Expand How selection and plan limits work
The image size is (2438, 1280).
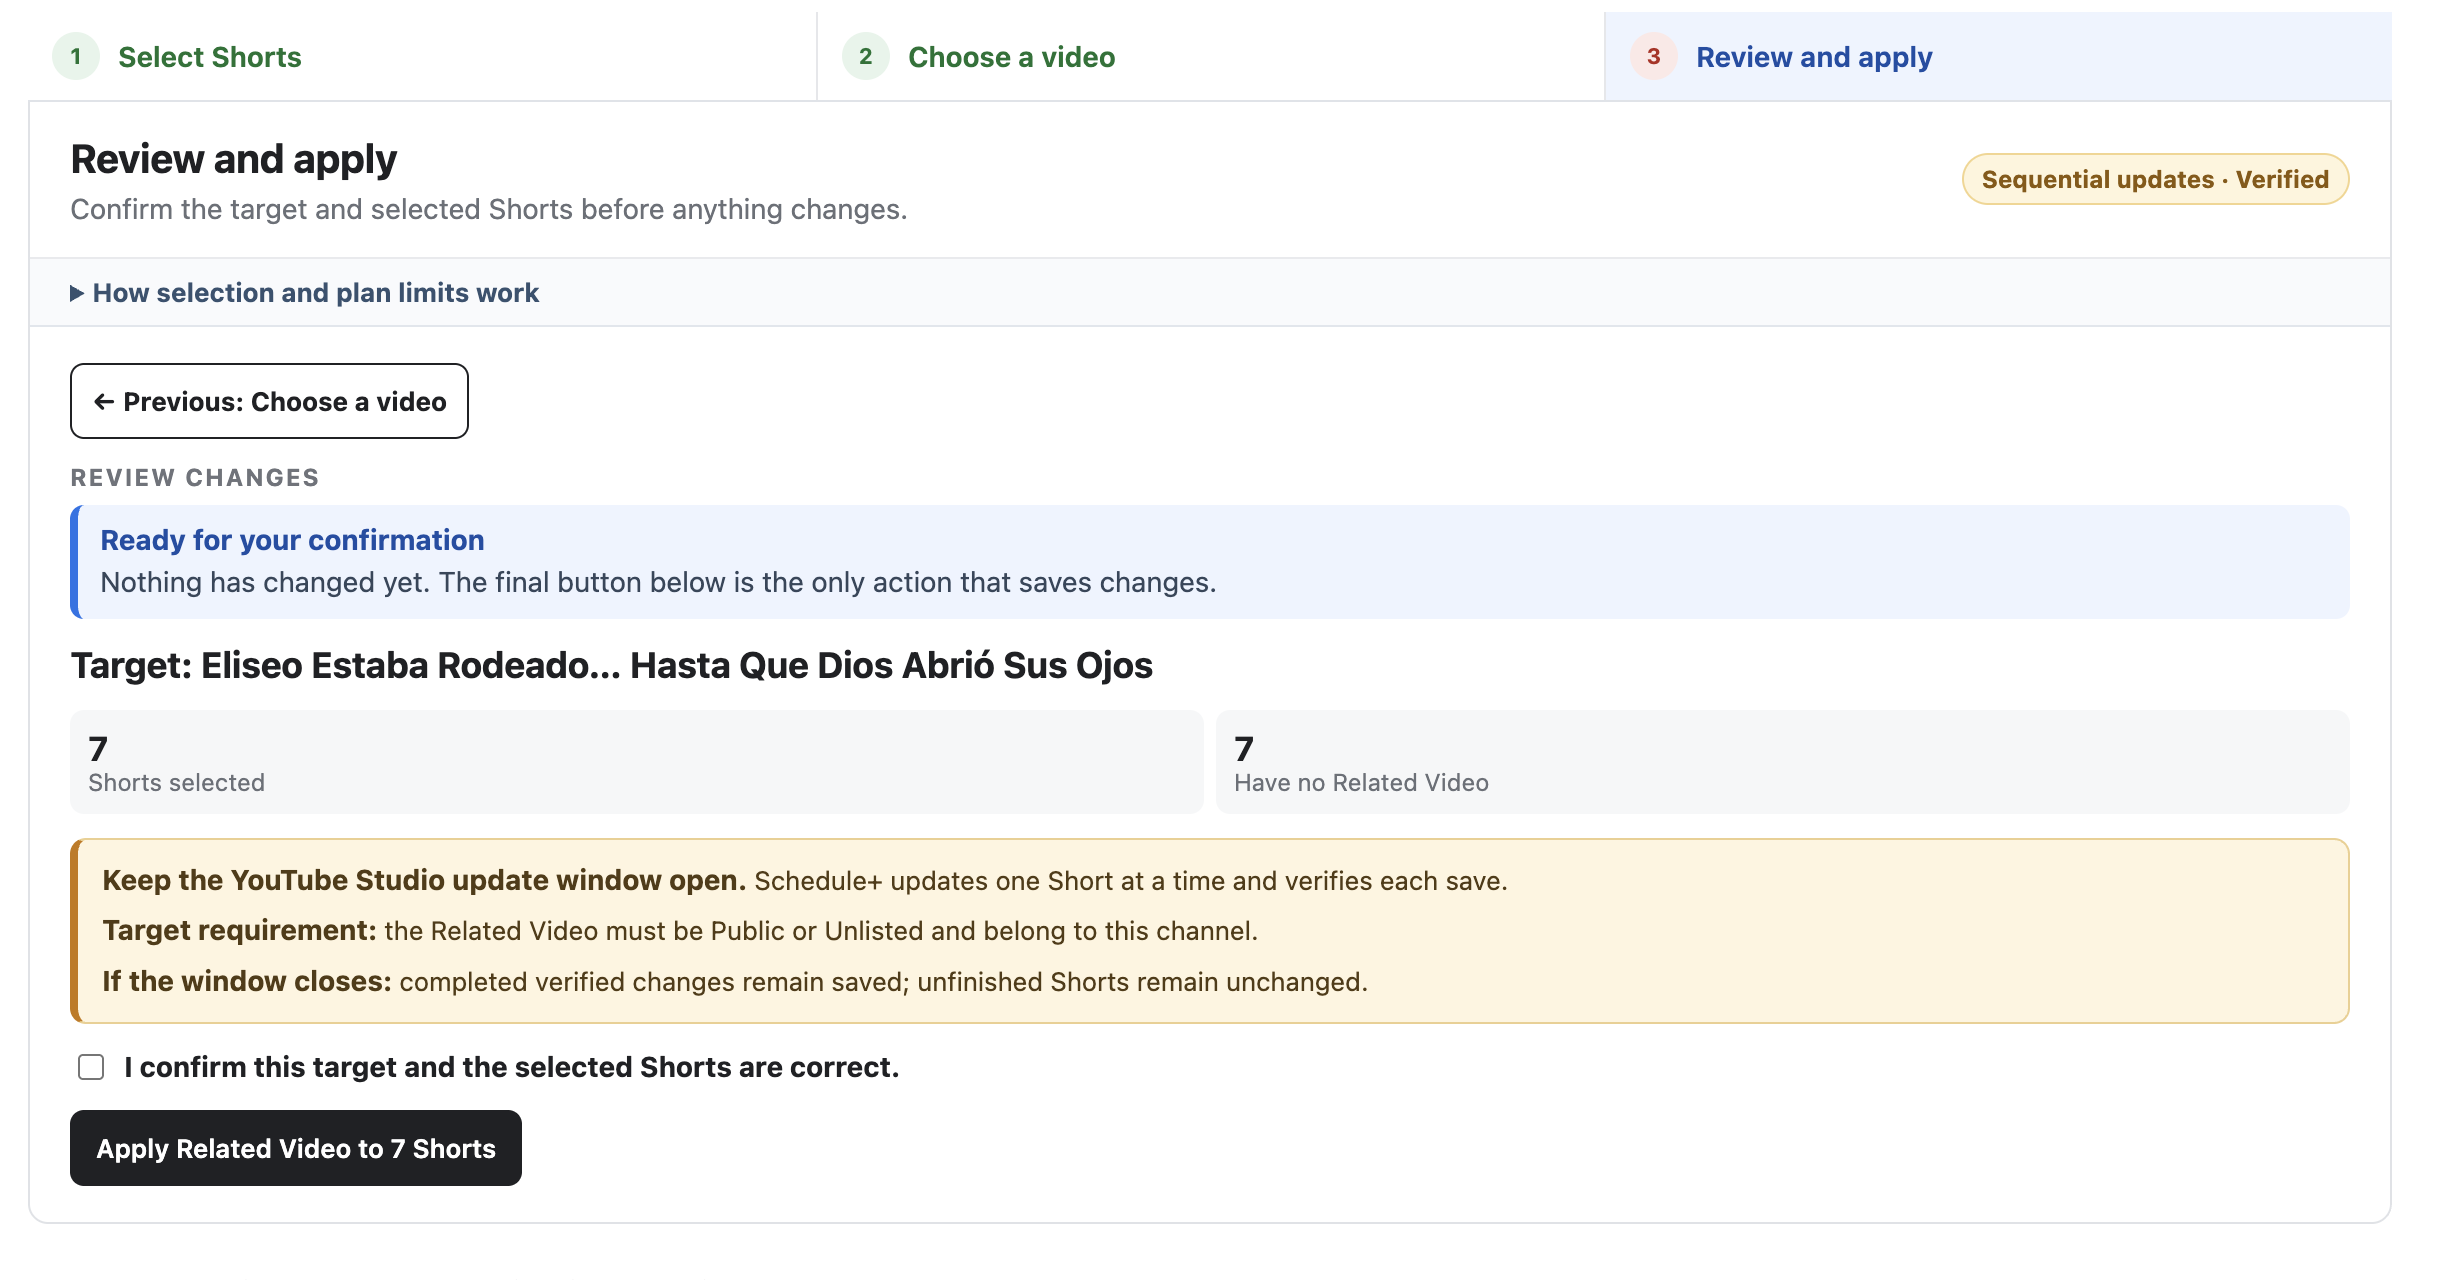coord(305,293)
